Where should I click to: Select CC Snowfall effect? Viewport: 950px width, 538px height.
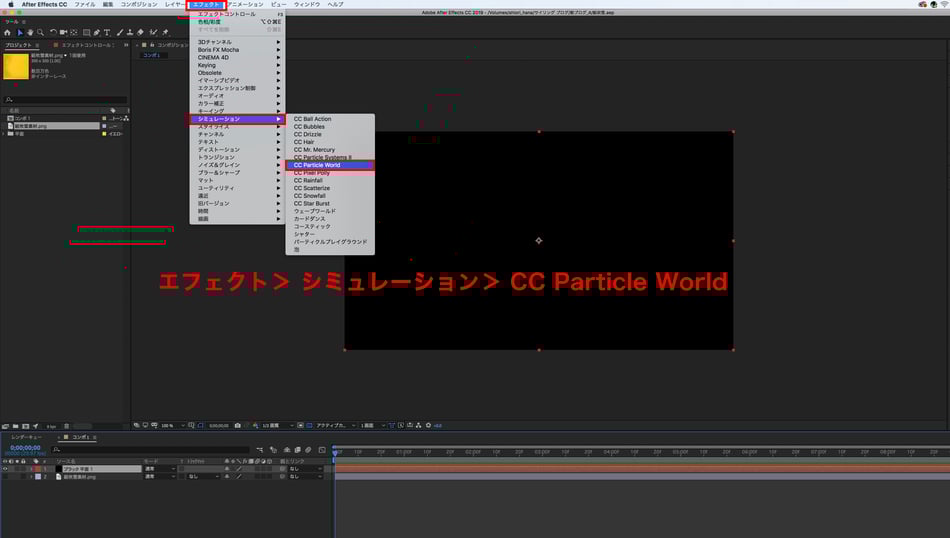click(311, 196)
